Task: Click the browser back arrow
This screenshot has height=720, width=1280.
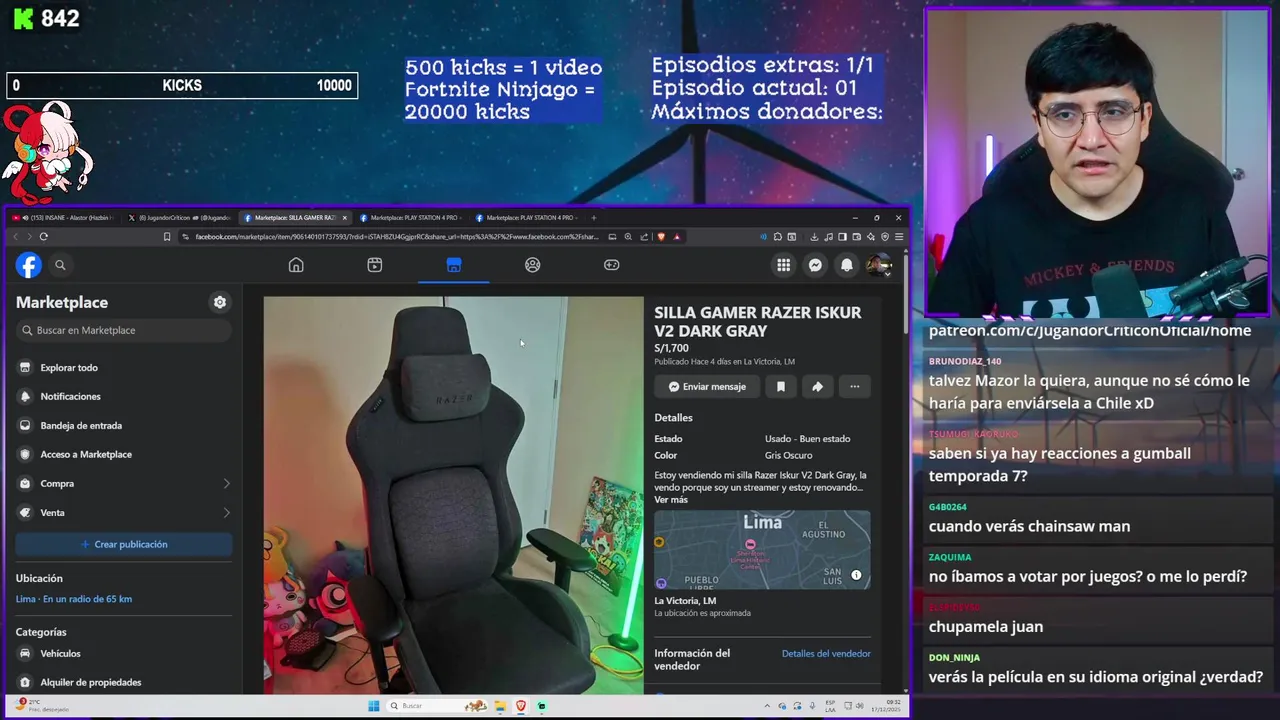Action: tap(15, 237)
